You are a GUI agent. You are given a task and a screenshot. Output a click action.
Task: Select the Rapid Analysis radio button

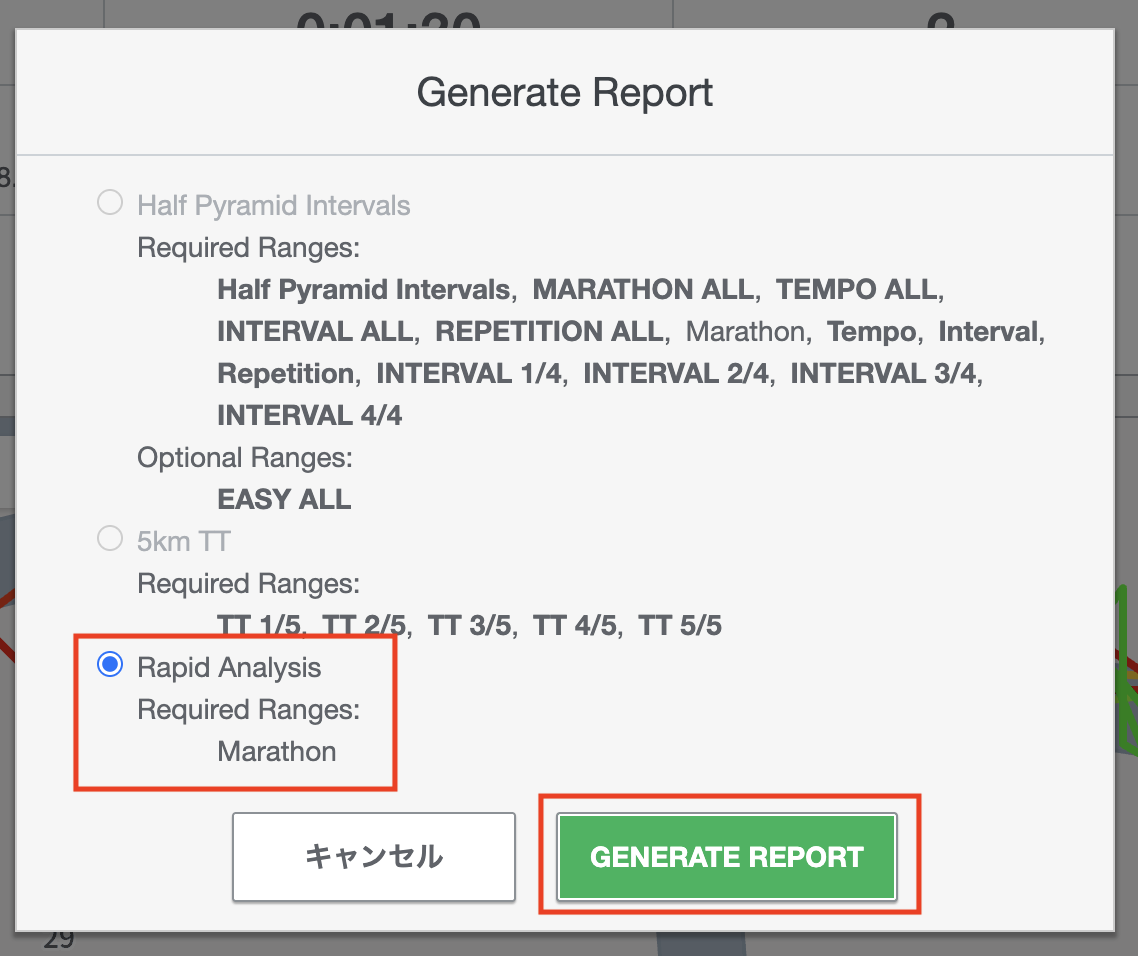point(110,666)
